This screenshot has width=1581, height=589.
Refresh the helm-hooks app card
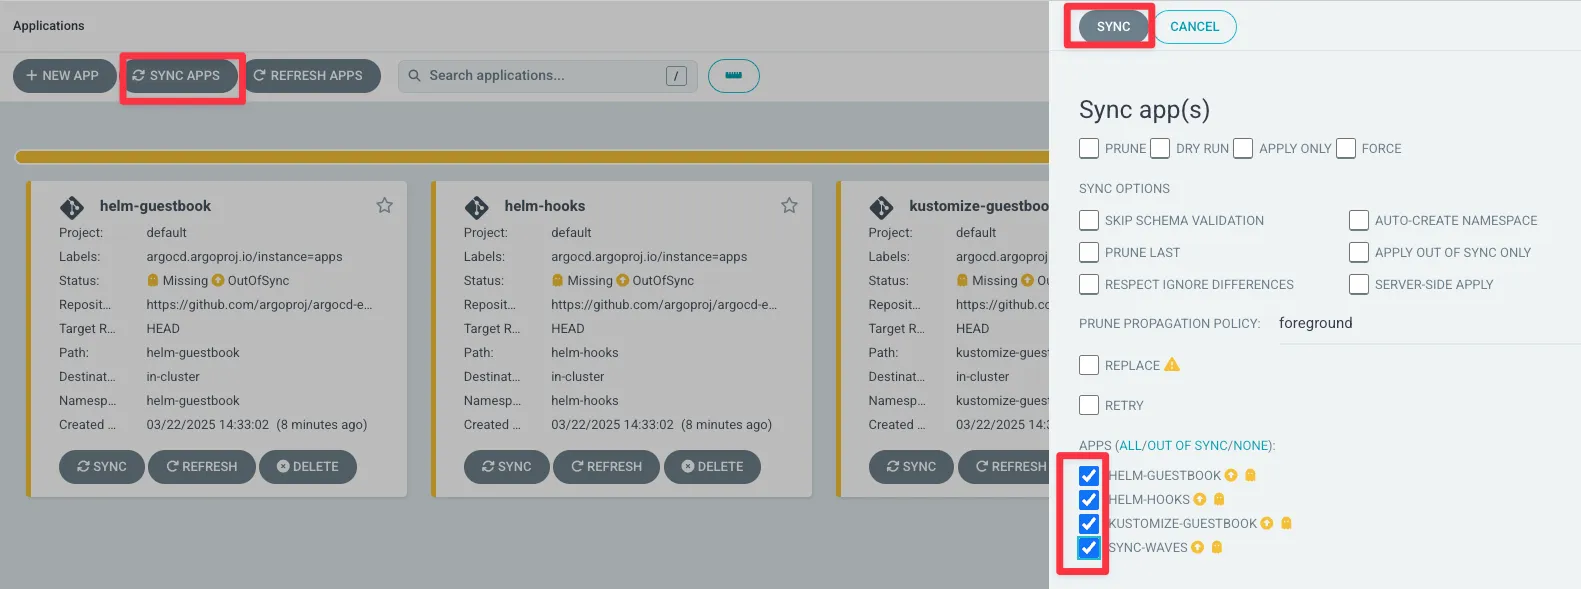pyautogui.click(x=607, y=467)
